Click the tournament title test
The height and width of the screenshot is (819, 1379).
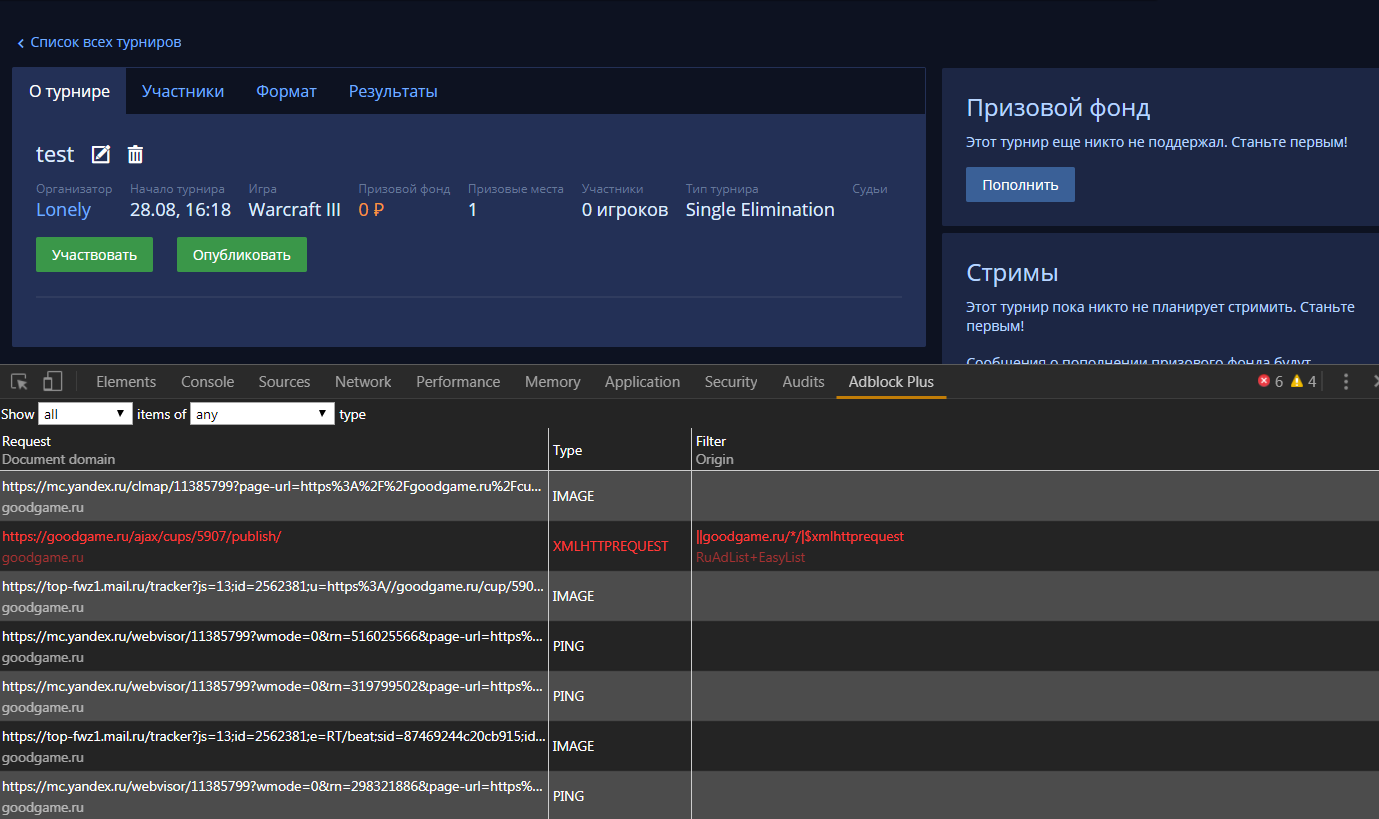tap(55, 154)
